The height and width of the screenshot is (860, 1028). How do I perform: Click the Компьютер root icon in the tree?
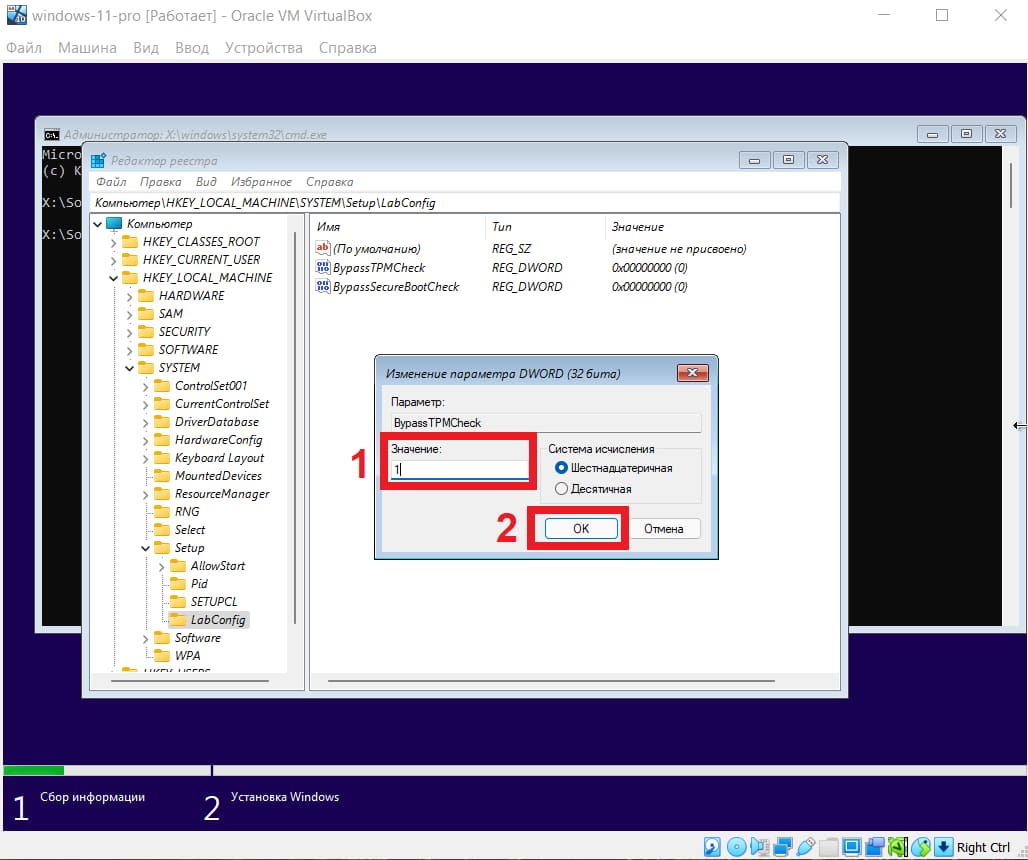[114, 224]
